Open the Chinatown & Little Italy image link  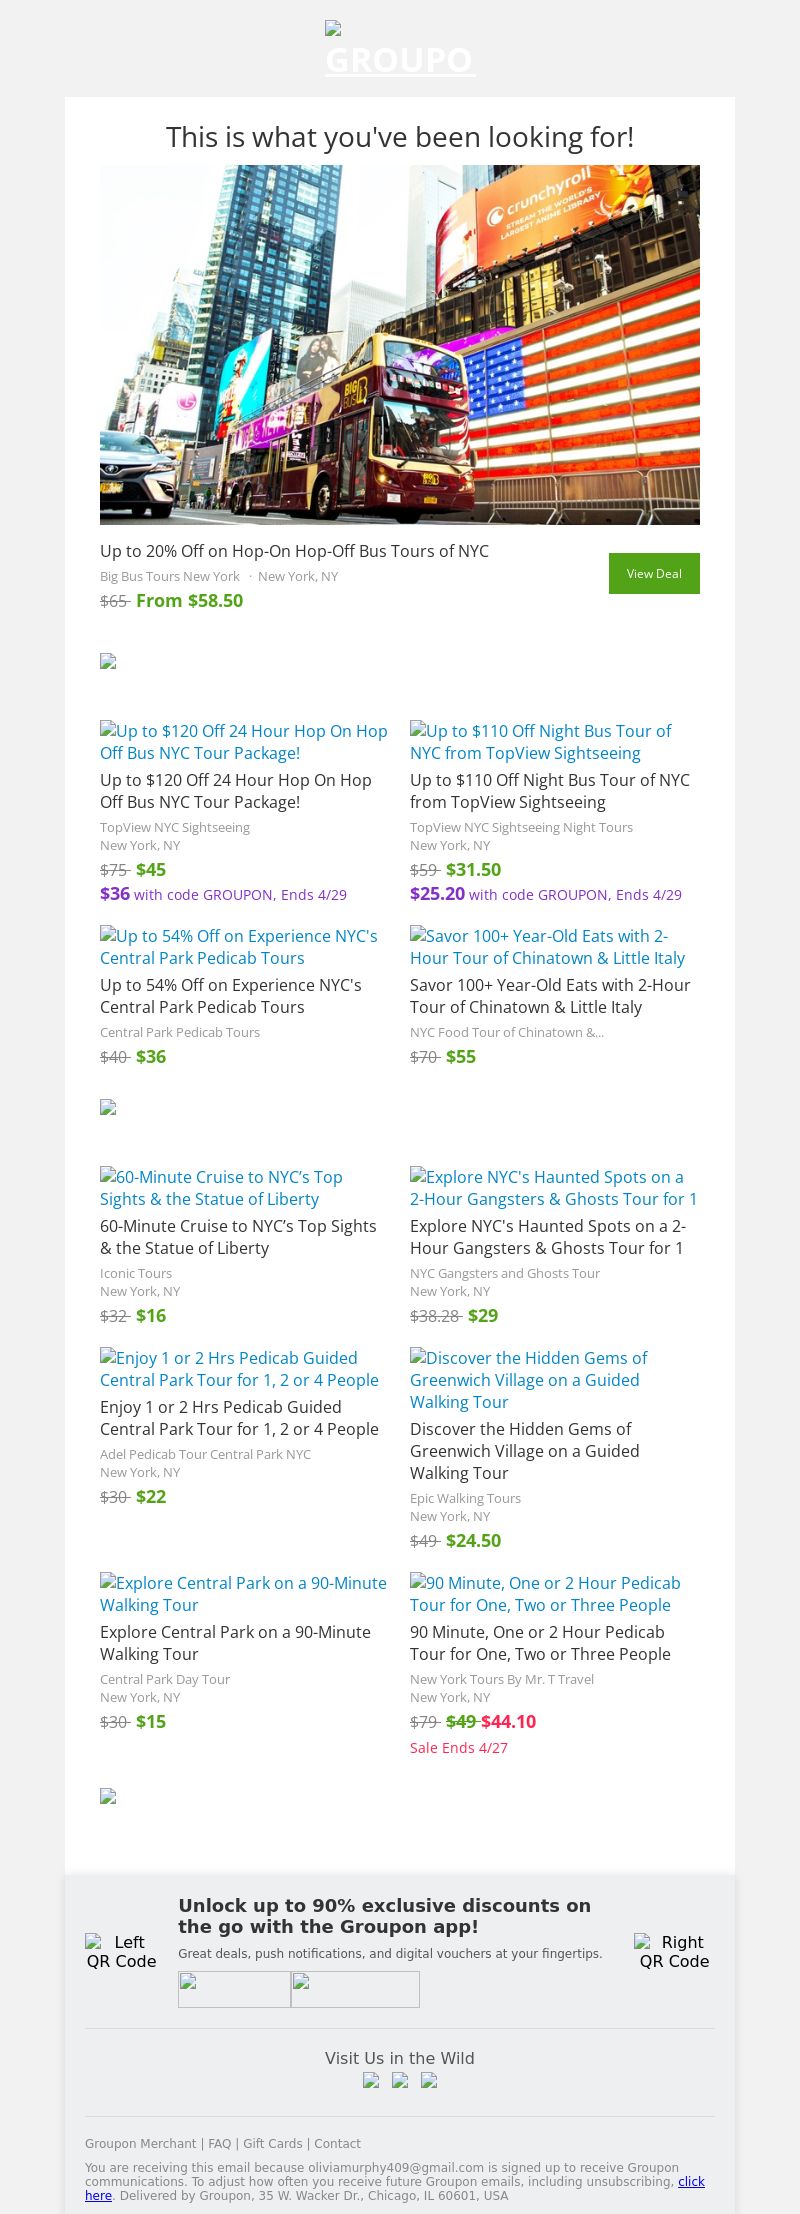click(547, 947)
